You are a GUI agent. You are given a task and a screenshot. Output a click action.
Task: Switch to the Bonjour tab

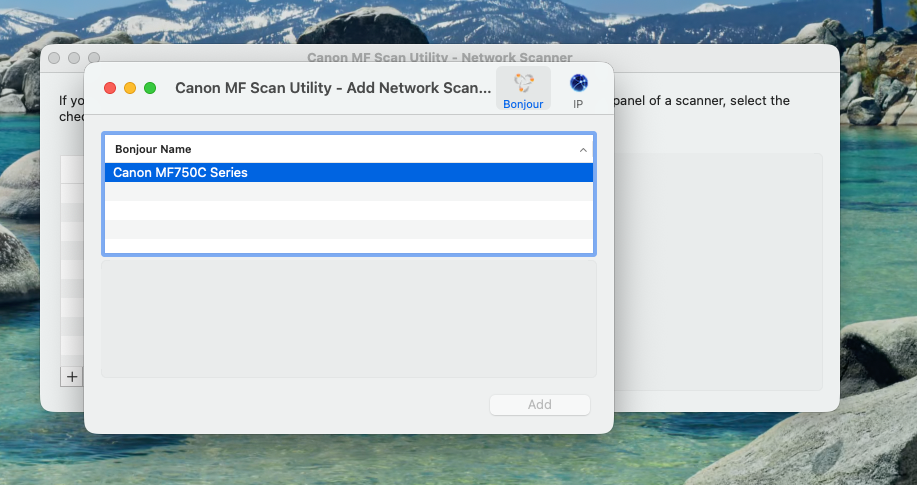point(523,88)
